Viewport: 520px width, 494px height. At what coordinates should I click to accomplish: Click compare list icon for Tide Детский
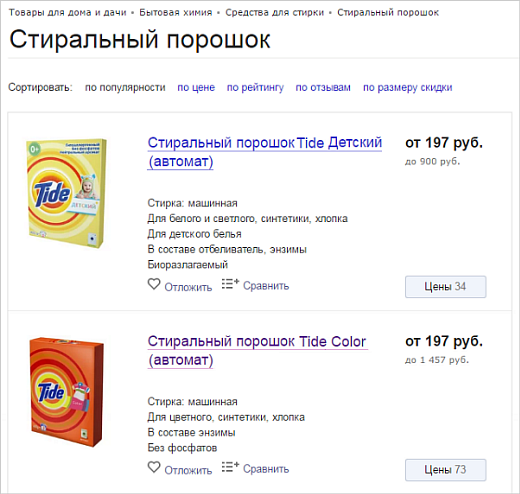[230, 284]
